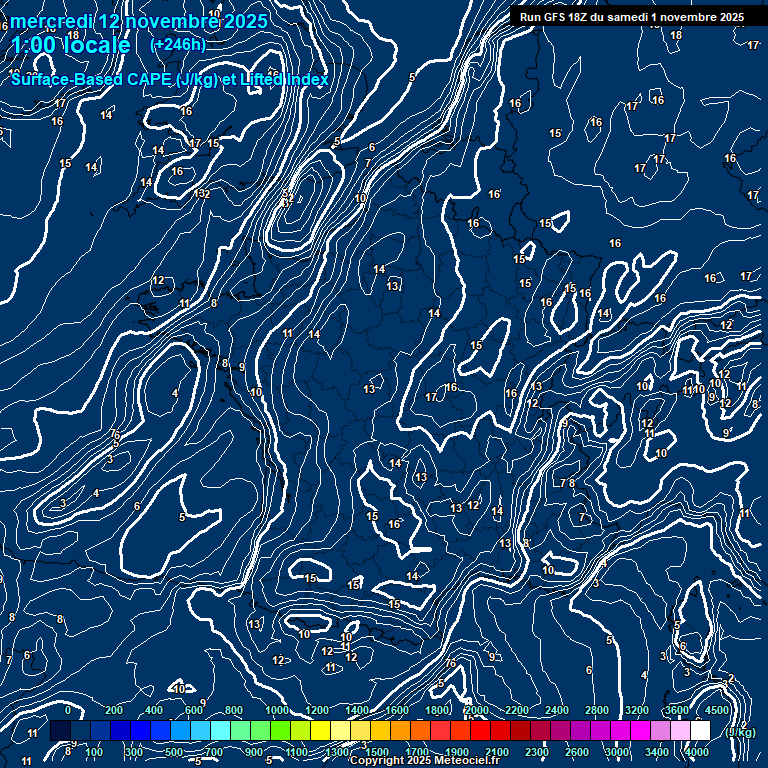
Task: Click the legend label '2000'
Action: pos(477,710)
